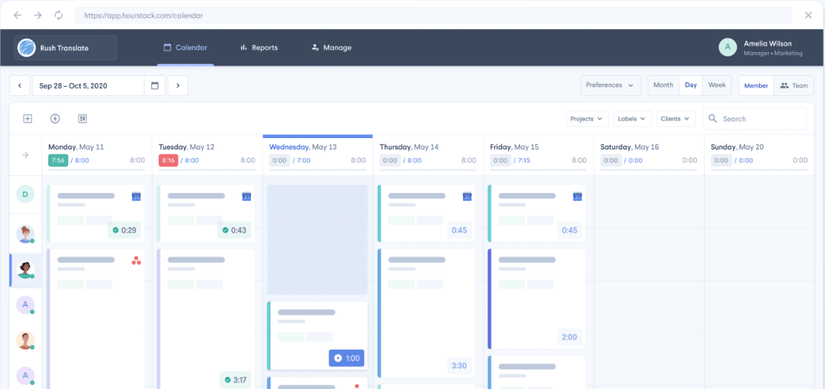Screen dimensions: 825x389
Task: Select the empty placeholder block on Wednesday
Action: (317, 240)
